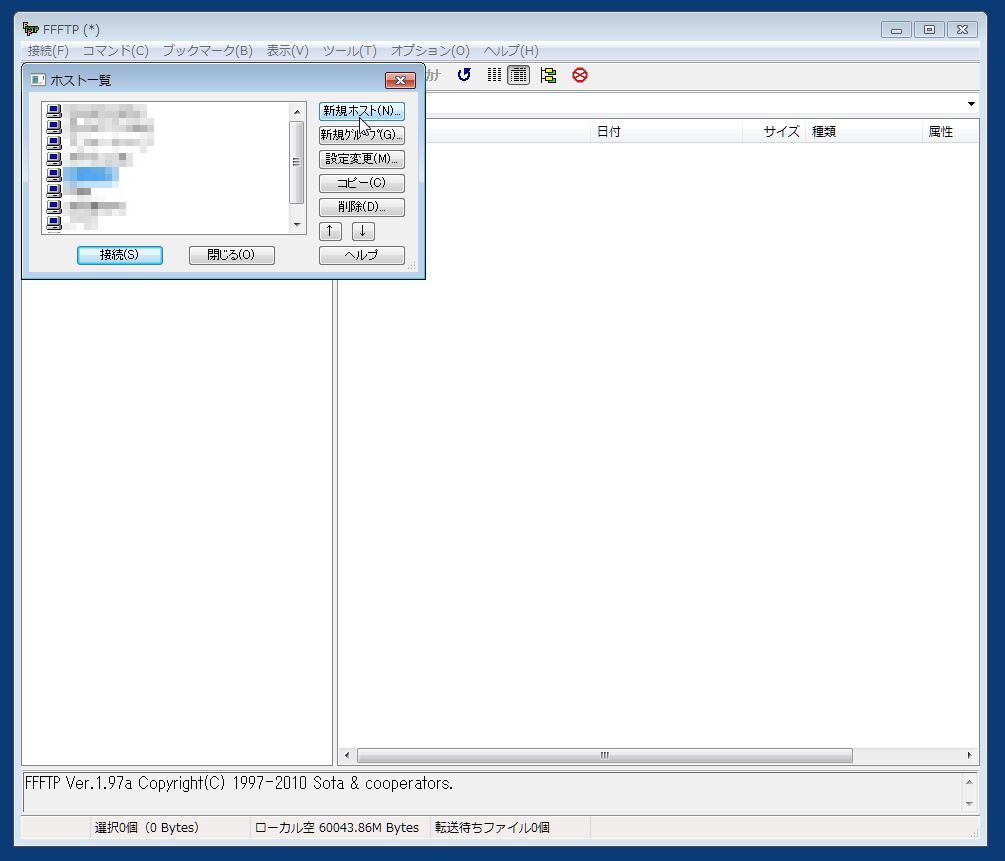Image resolution: width=1005 pixels, height=861 pixels.
Task: Click the host list scroll down arrow
Action: [297, 224]
